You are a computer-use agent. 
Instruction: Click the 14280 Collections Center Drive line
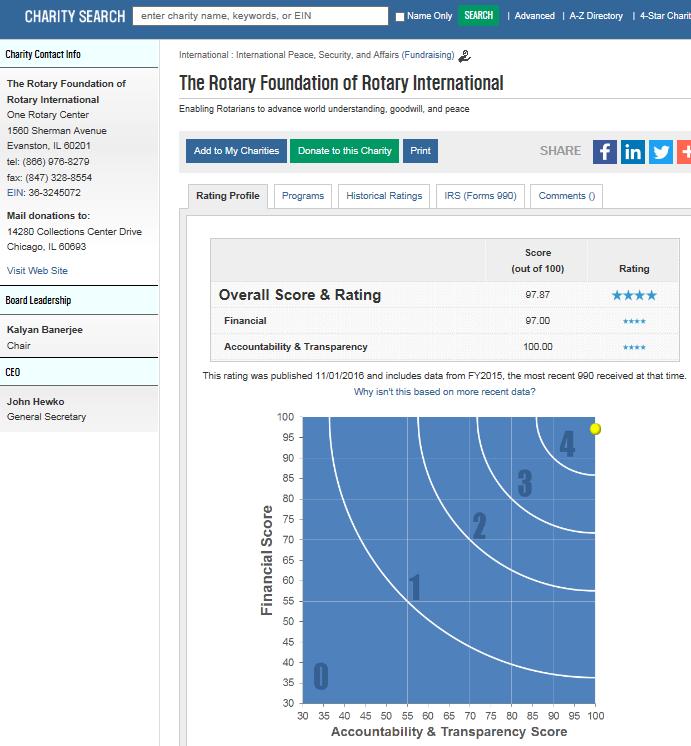click(74, 232)
